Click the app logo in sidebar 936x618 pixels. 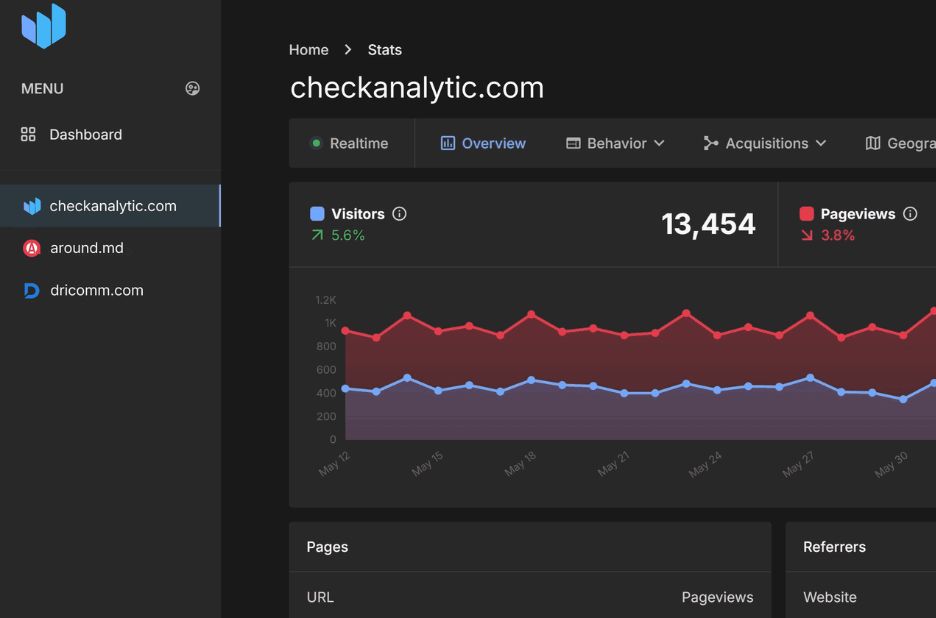(43, 26)
